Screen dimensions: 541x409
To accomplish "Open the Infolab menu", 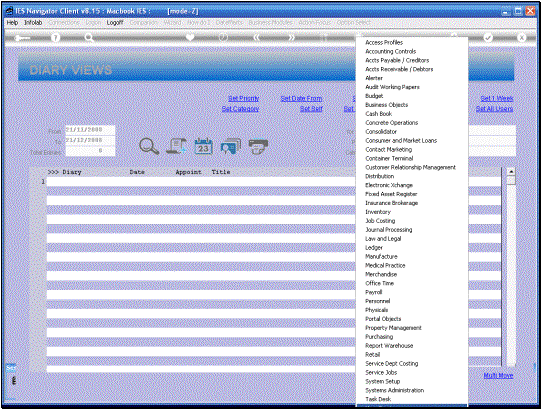I will click(33, 22).
